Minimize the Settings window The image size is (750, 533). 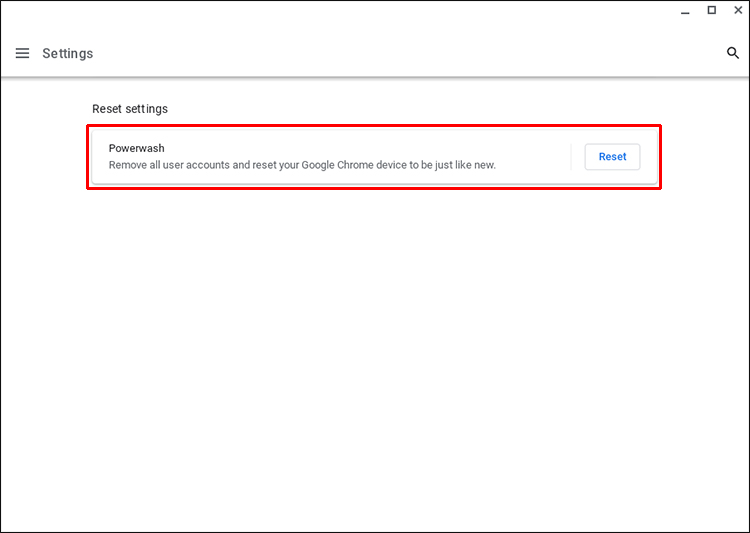pyautogui.click(x=685, y=11)
